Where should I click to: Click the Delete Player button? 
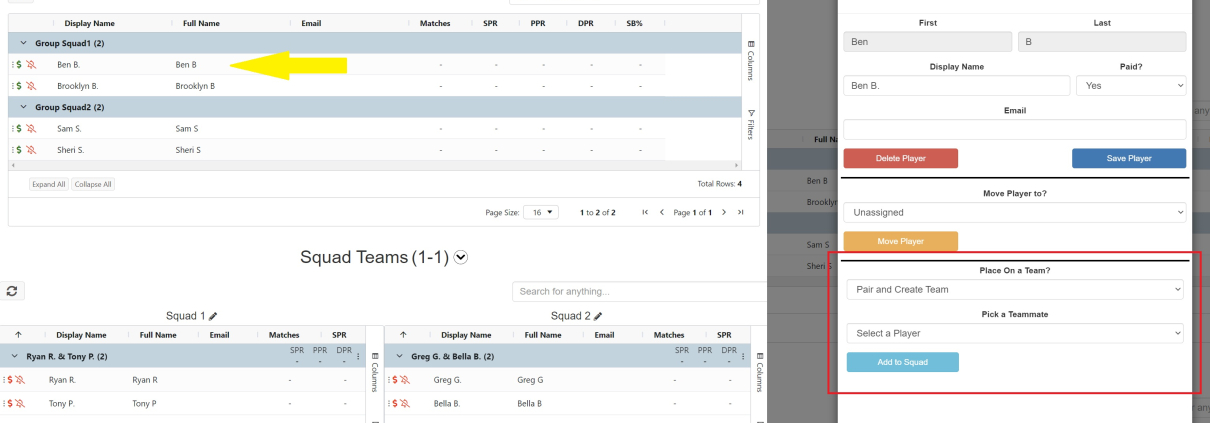click(900, 158)
